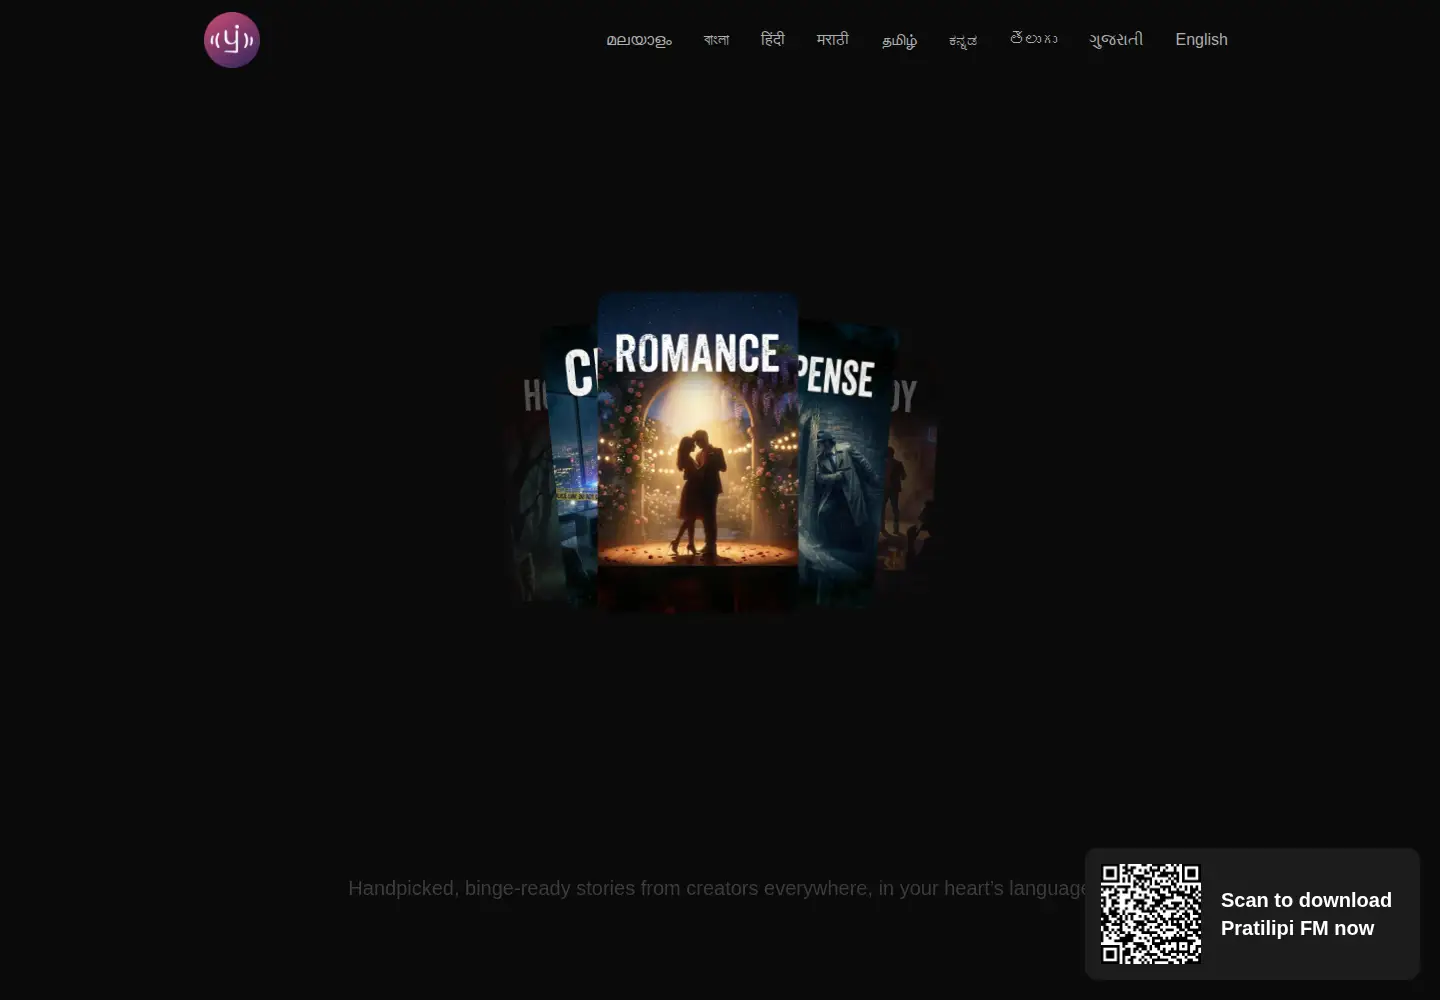
Task: Switch site language to English
Action: pyautogui.click(x=1201, y=39)
